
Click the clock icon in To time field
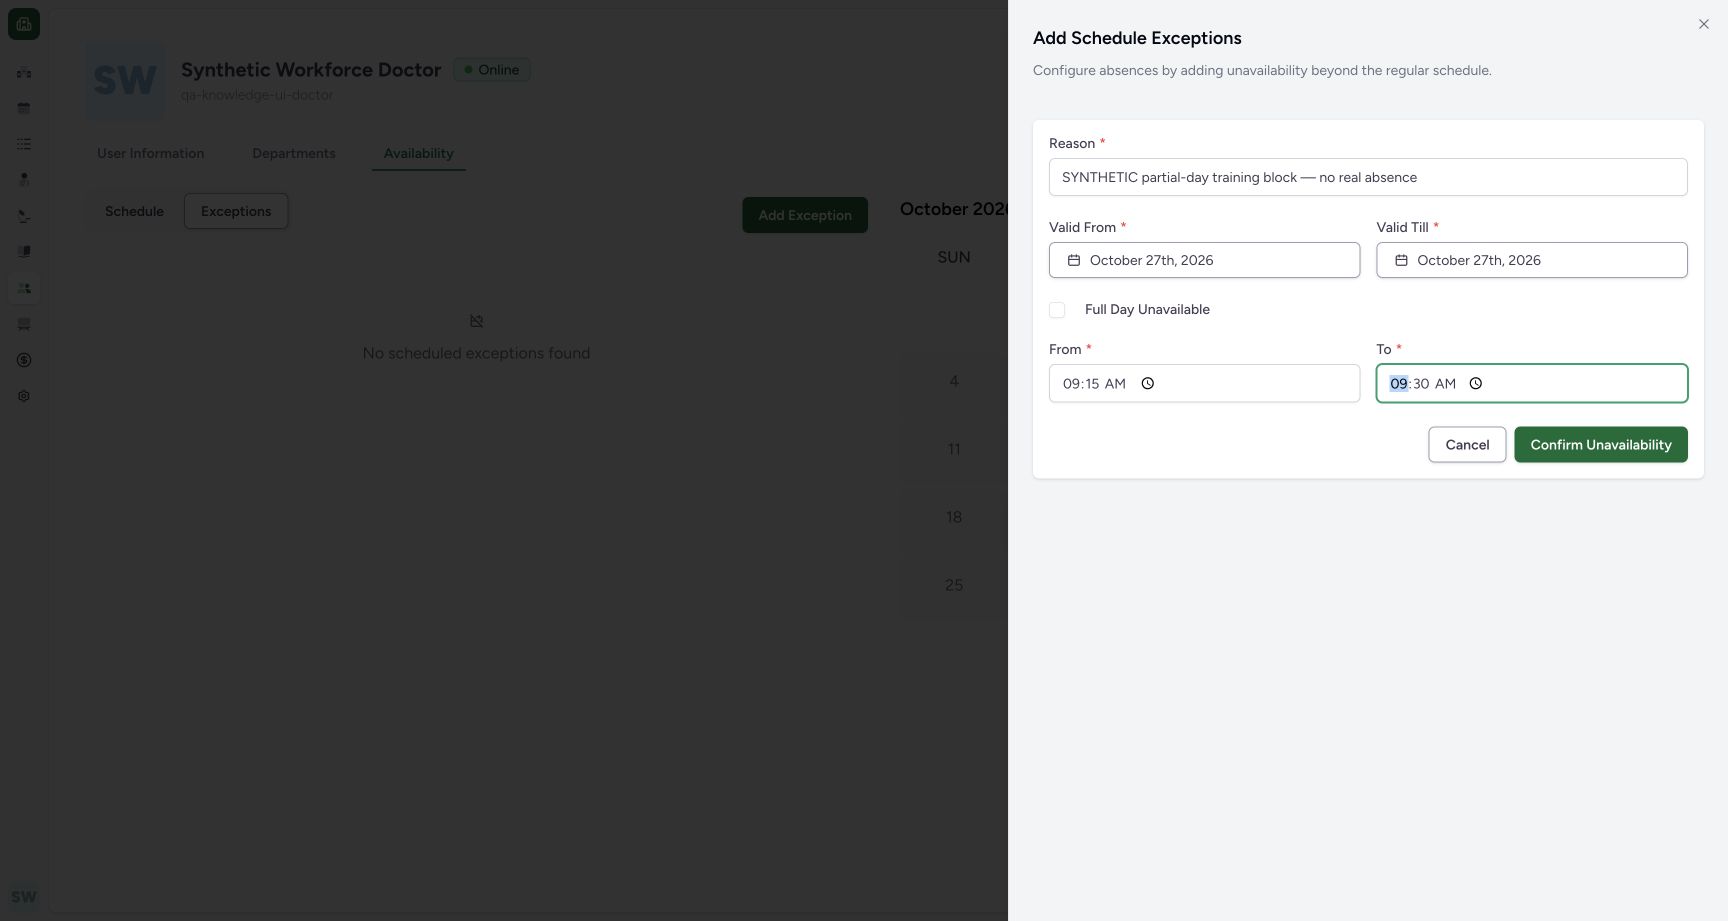click(1475, 383)
